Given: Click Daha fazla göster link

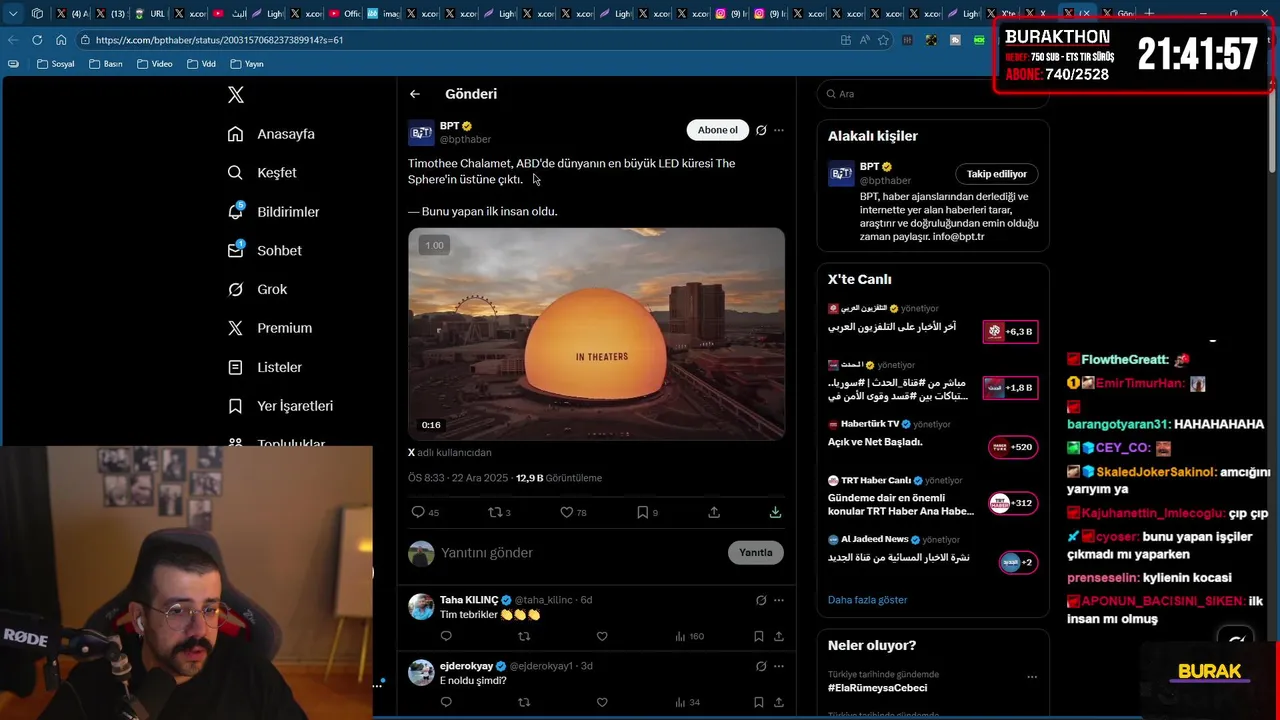Looking at the screenshot, I should click(867, 600).
